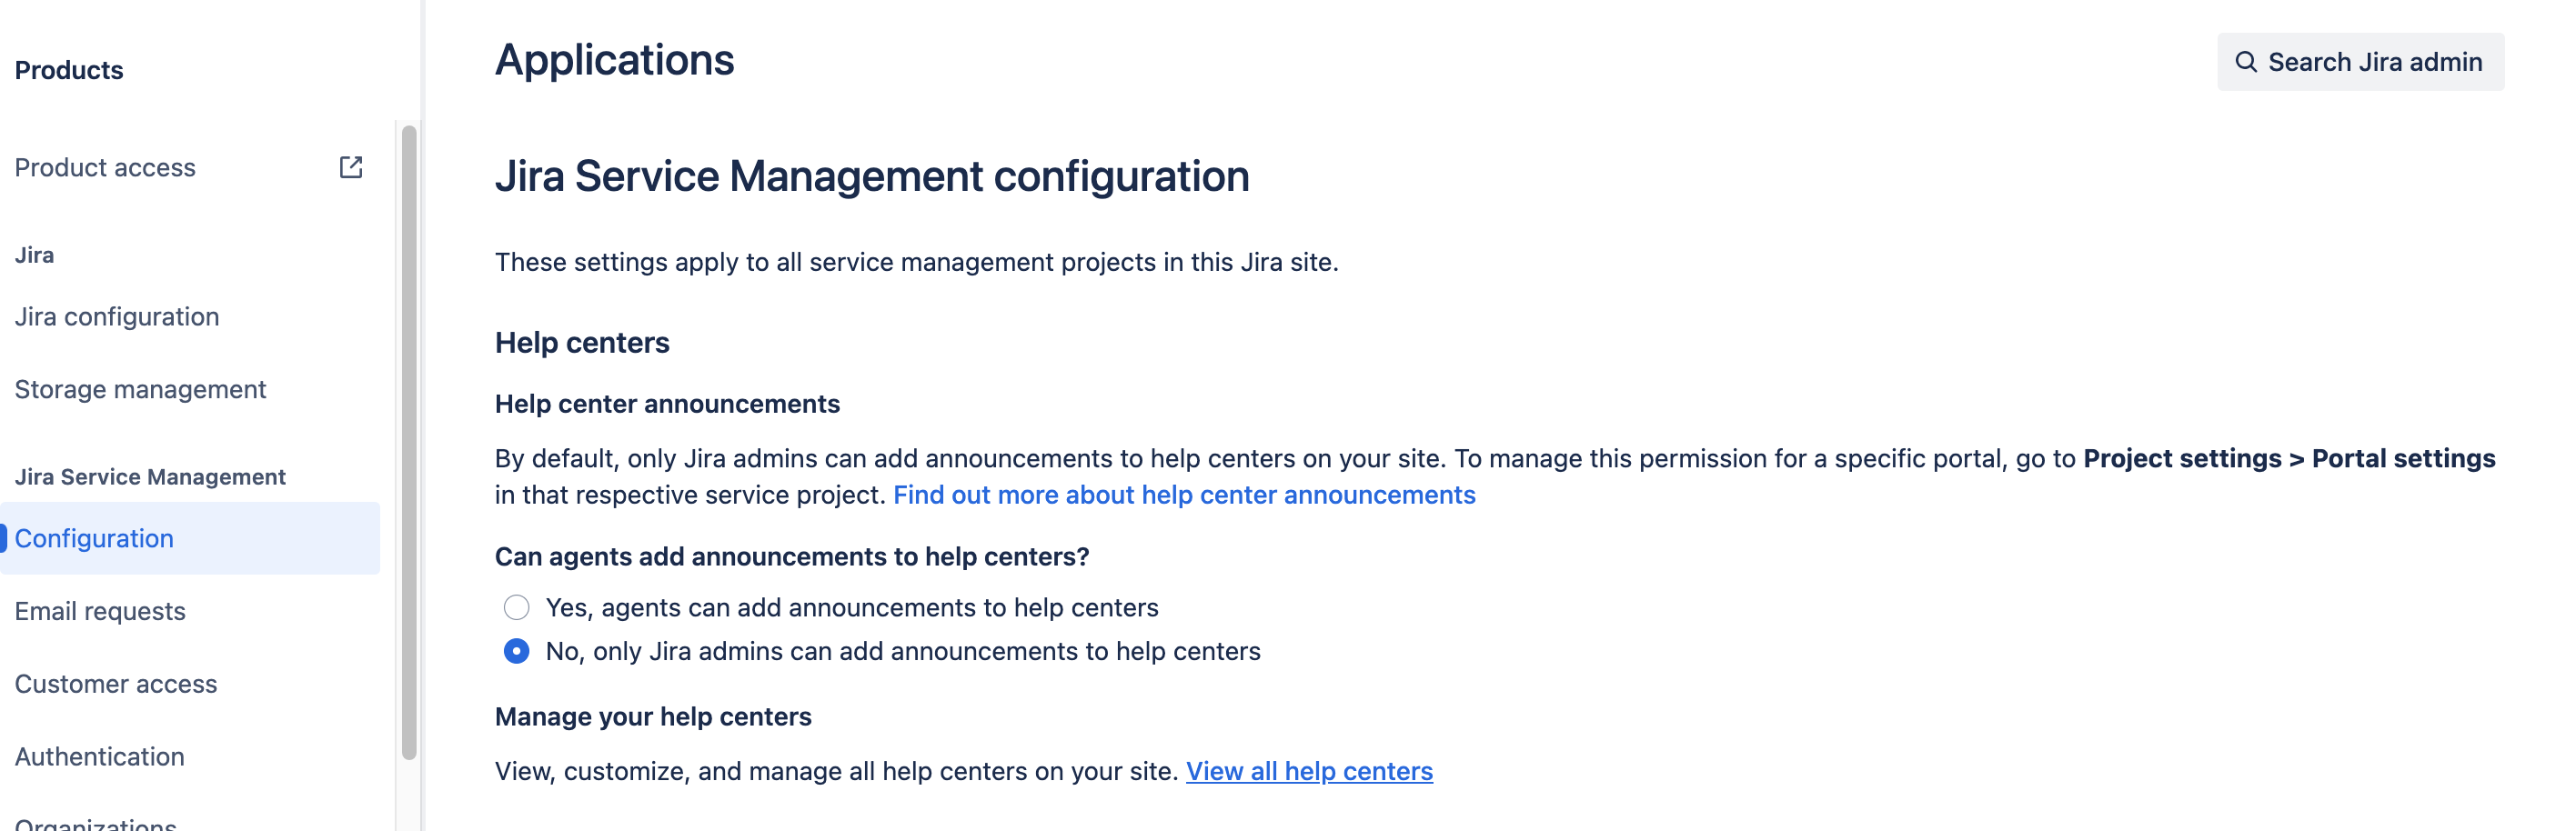This screenshot has width=2576, height=831.
Task: Click the Applications page heading
Action: (614, 60)
